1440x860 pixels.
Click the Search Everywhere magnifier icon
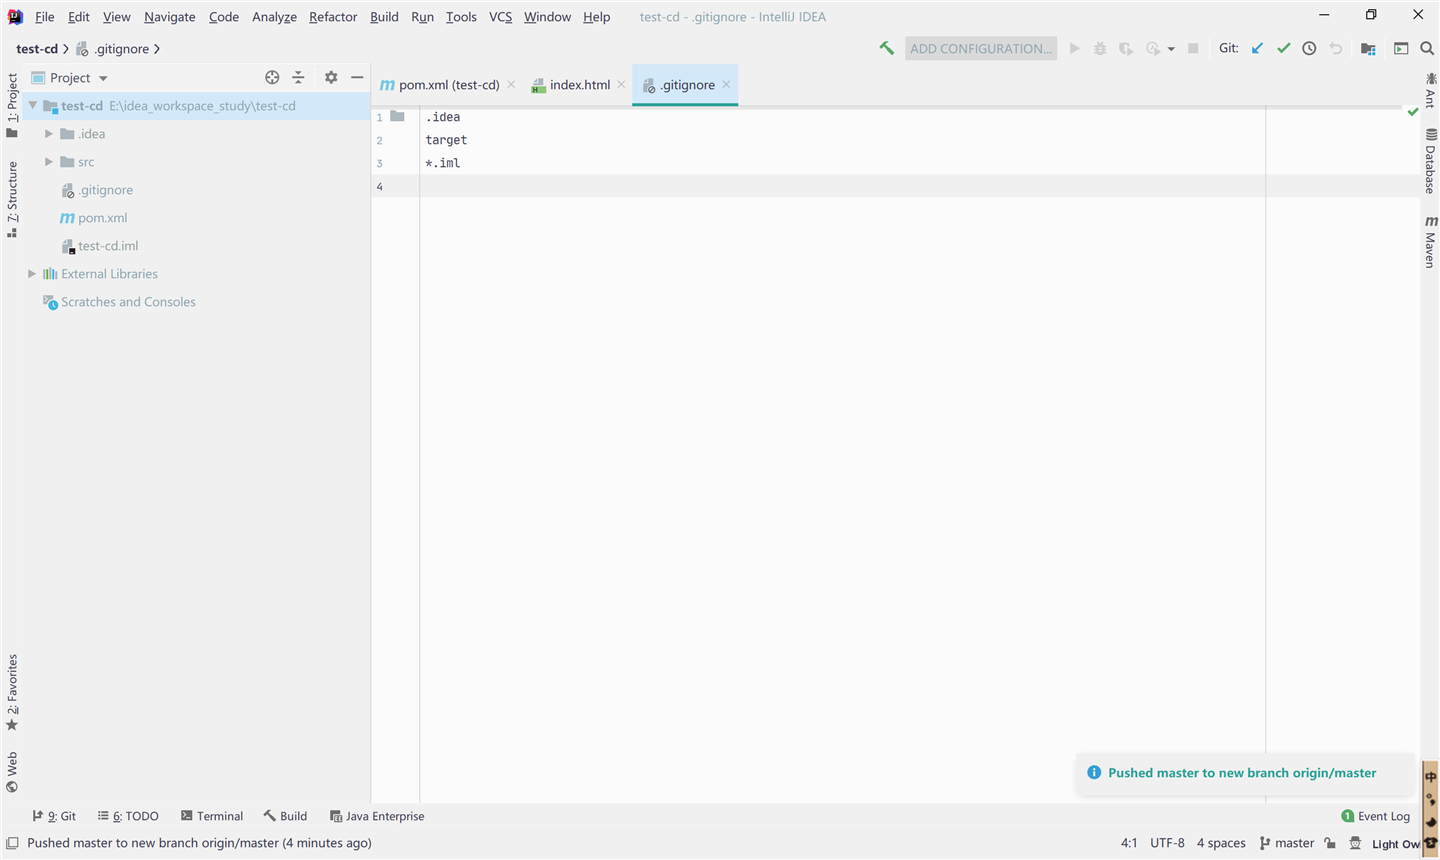coord(1427,48)
